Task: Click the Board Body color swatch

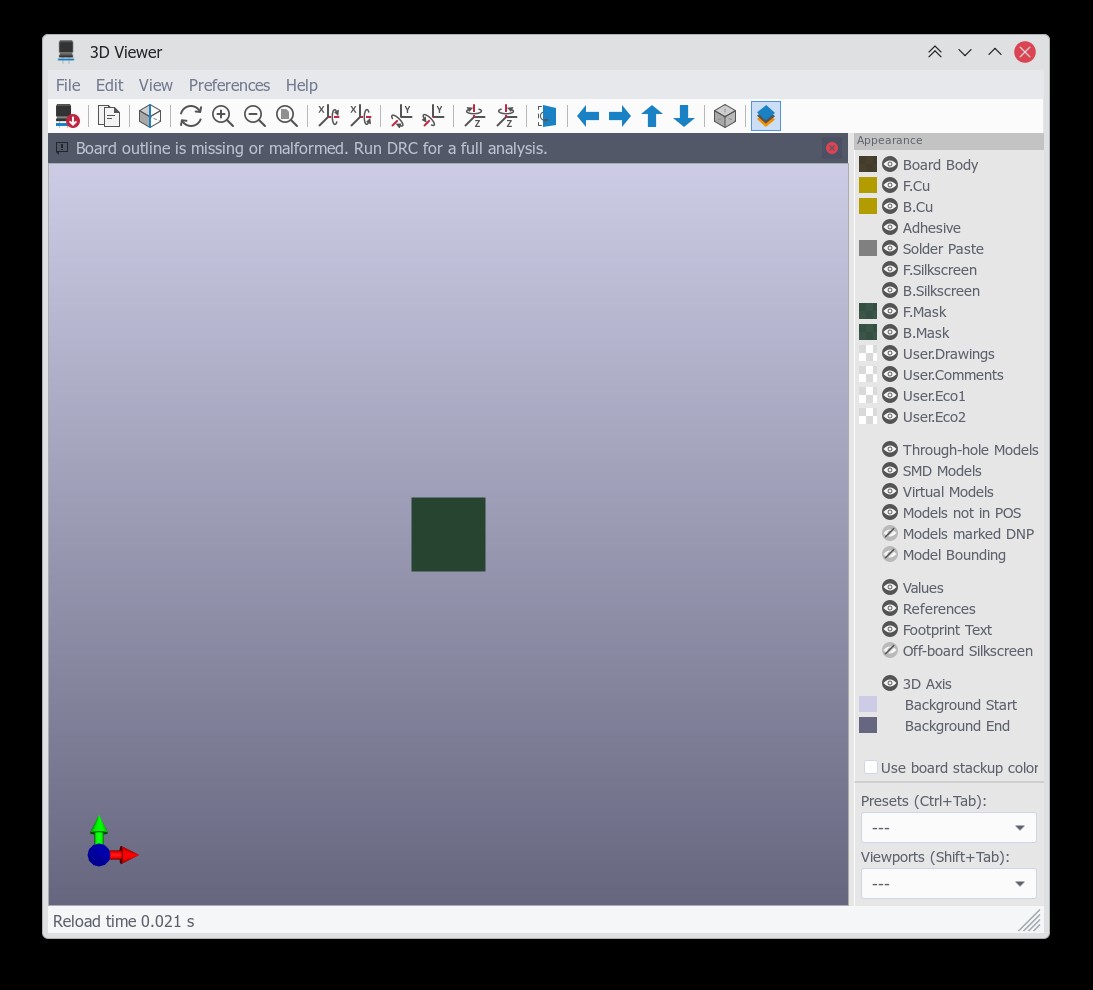Action: tap(868, 164)
